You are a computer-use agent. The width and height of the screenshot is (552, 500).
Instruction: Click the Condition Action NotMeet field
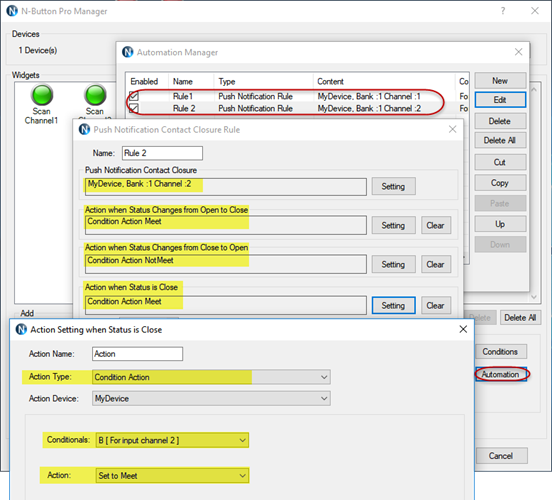pyautogui.click(x=225, y=264)
